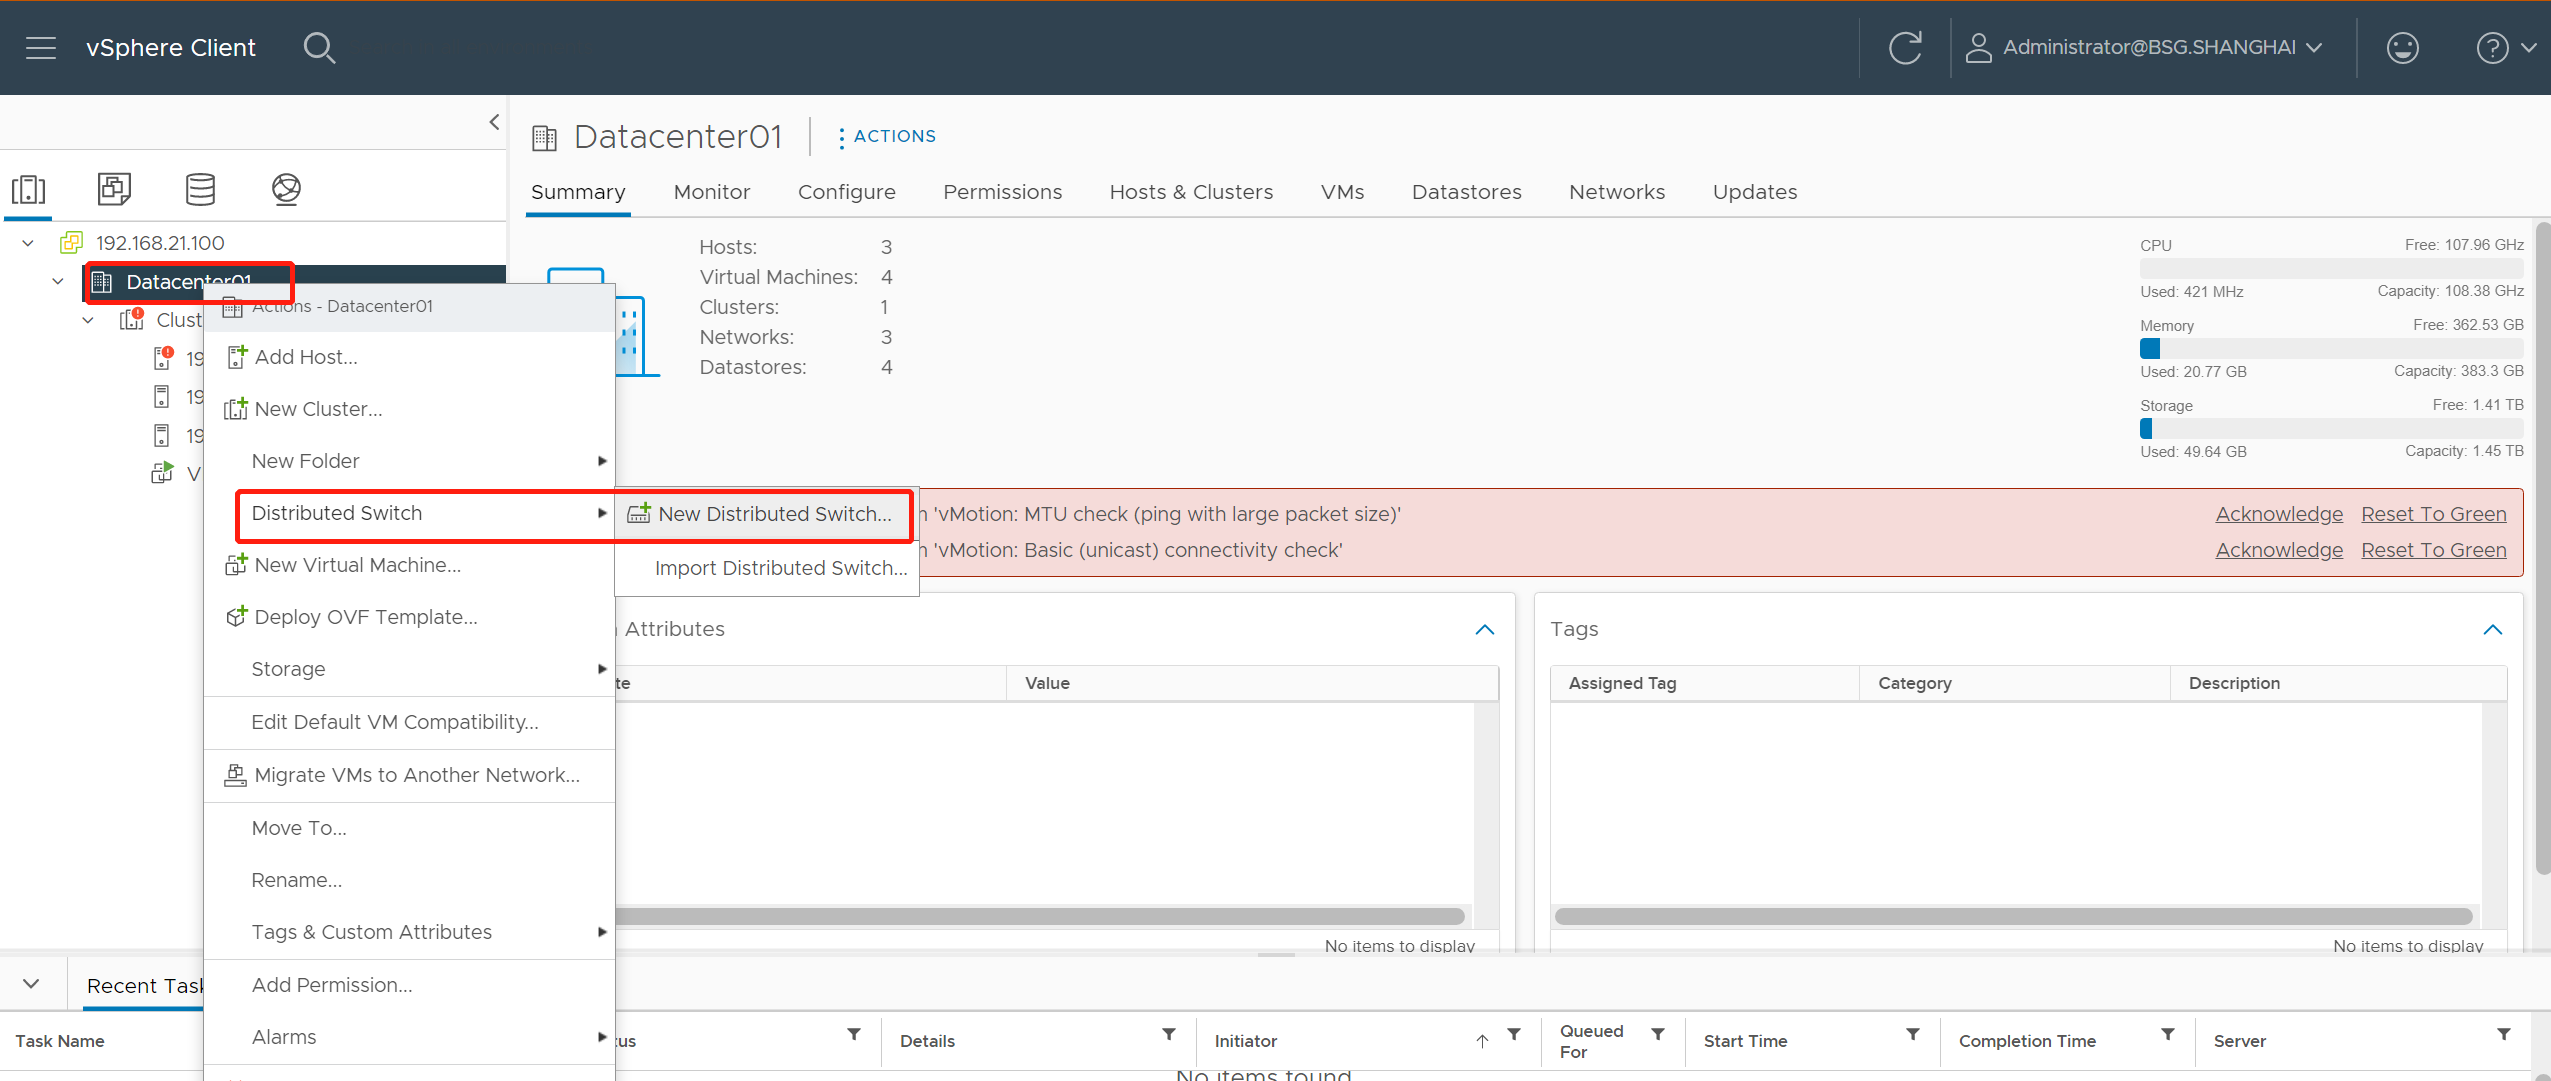This screenshot has height=1081, width=2551.
Task: Click the Datacenter icon in the left tree
Action: point(104,280)
